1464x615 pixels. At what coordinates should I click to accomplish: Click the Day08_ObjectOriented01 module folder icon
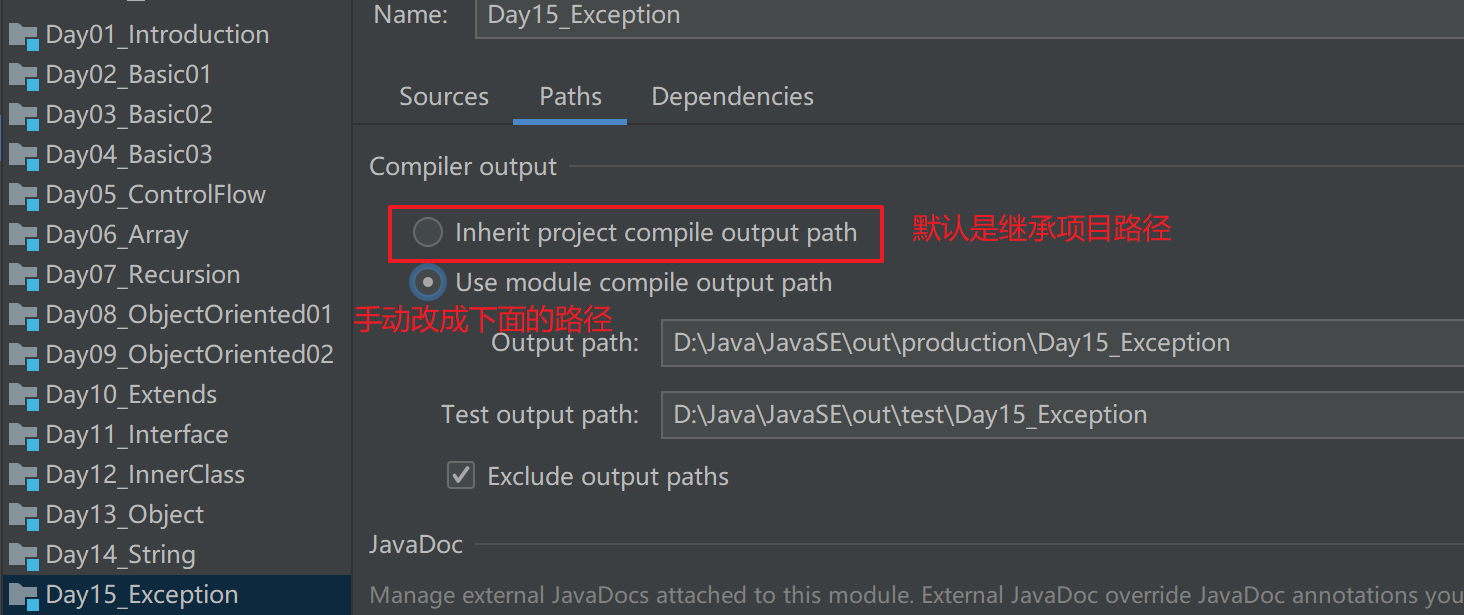point(23,316)
